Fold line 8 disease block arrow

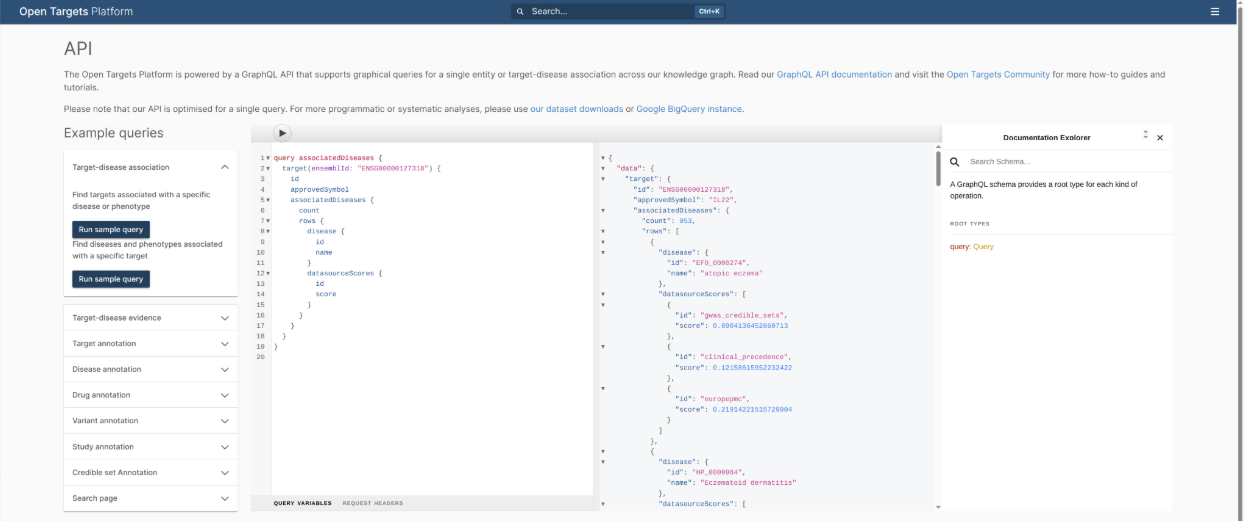pyautogui.click(x=268, y=231)
